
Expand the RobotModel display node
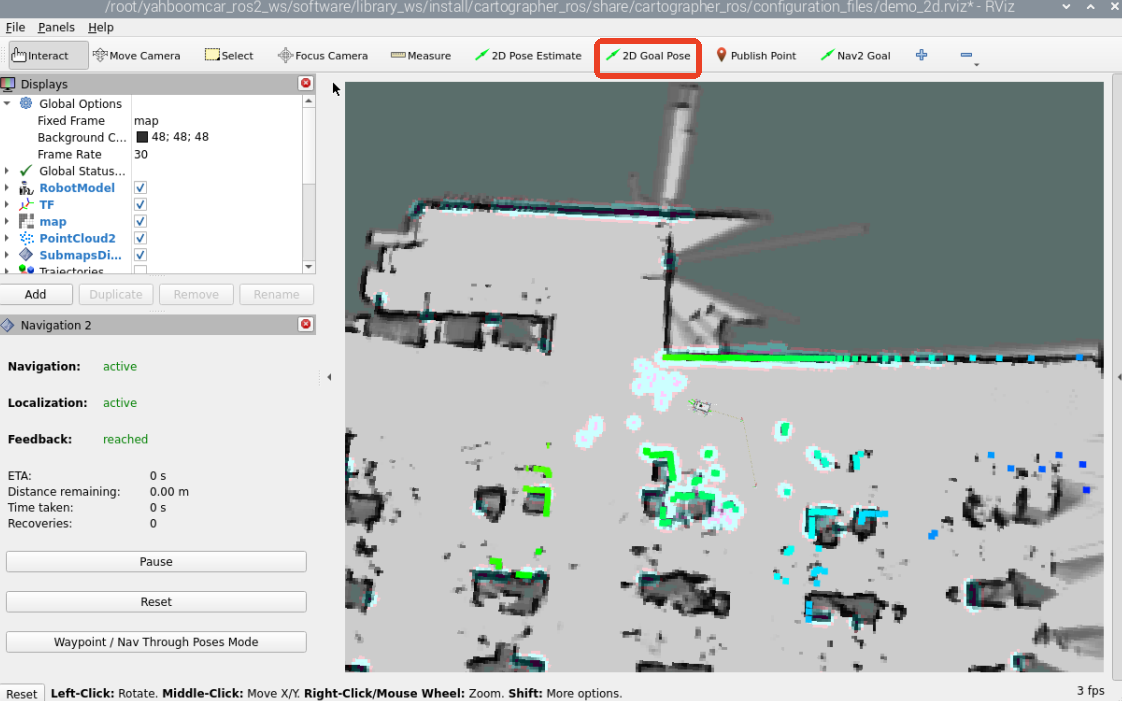7,187
